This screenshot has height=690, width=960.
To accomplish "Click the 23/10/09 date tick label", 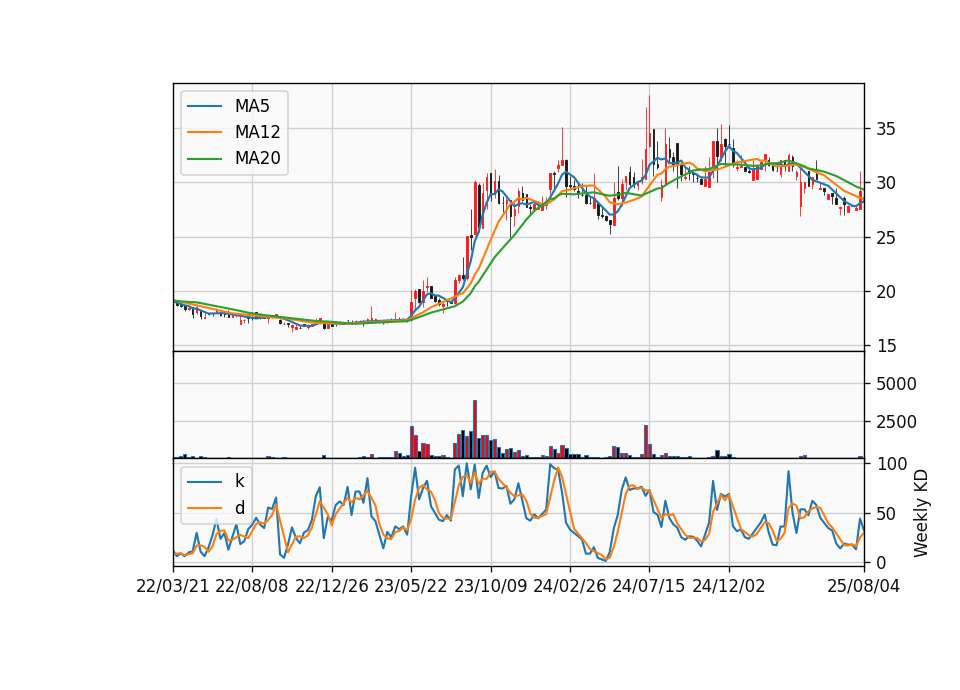I will pos(490,586).
